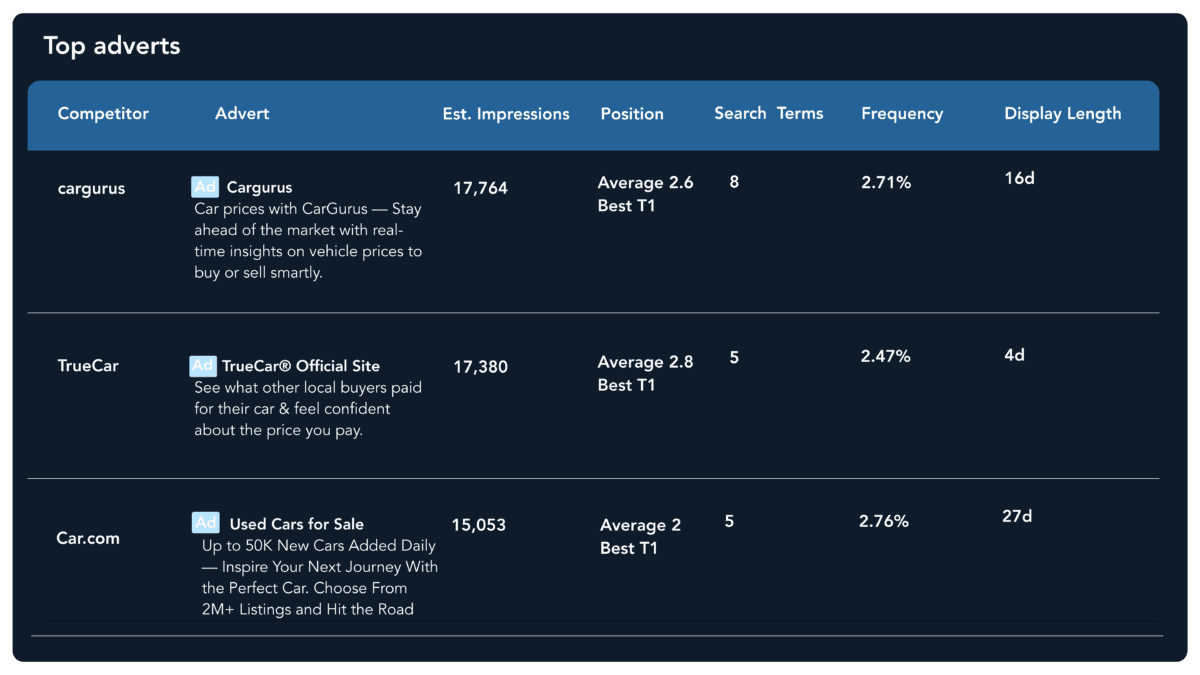Select the cargurus competitor name
This screenshot has width=1200, height=675.
[91, 188]
